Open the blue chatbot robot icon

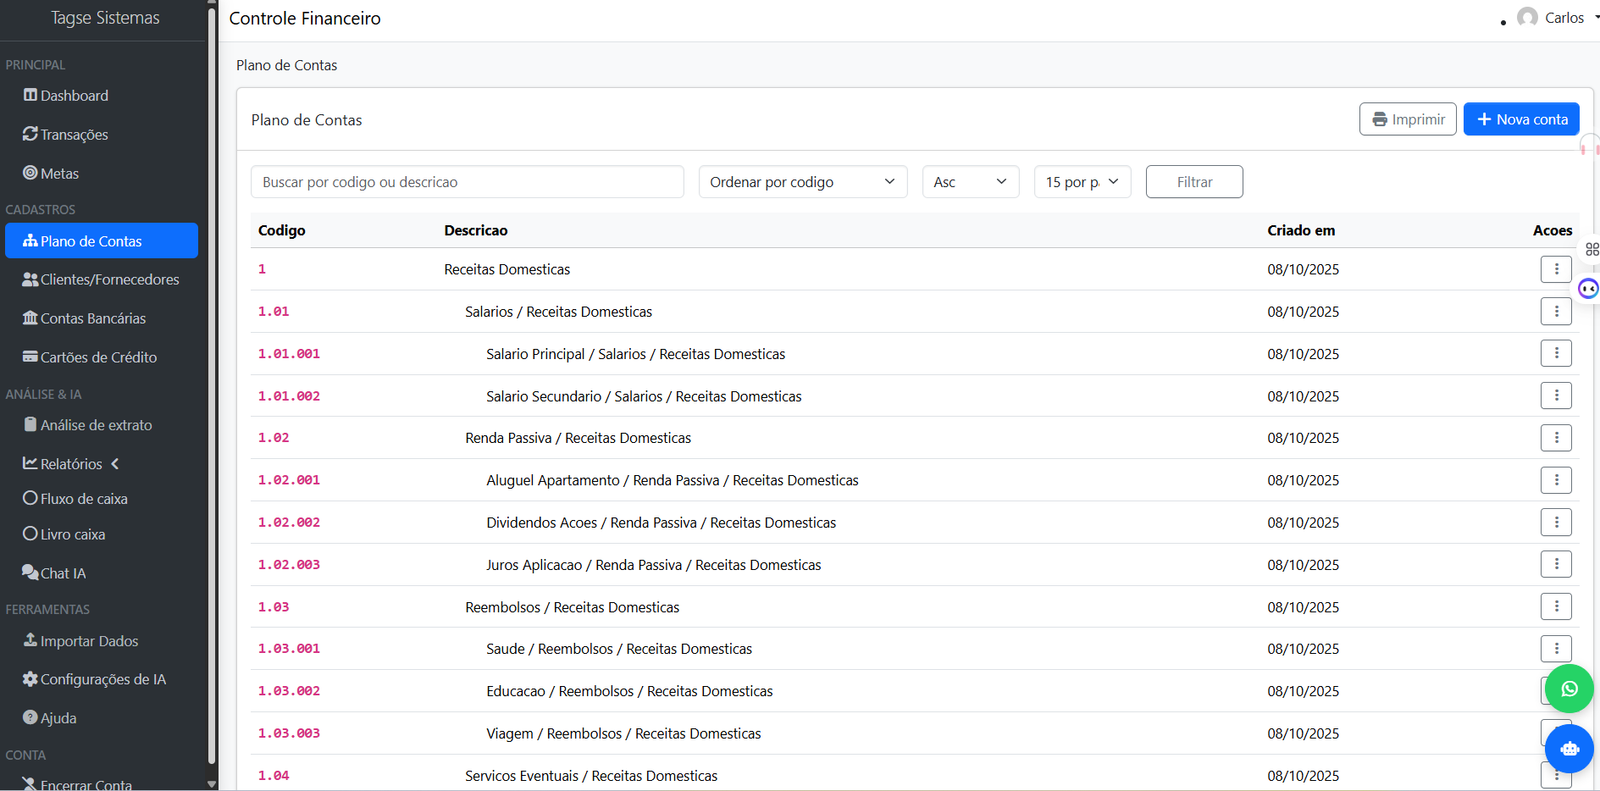coord(1569,748)
